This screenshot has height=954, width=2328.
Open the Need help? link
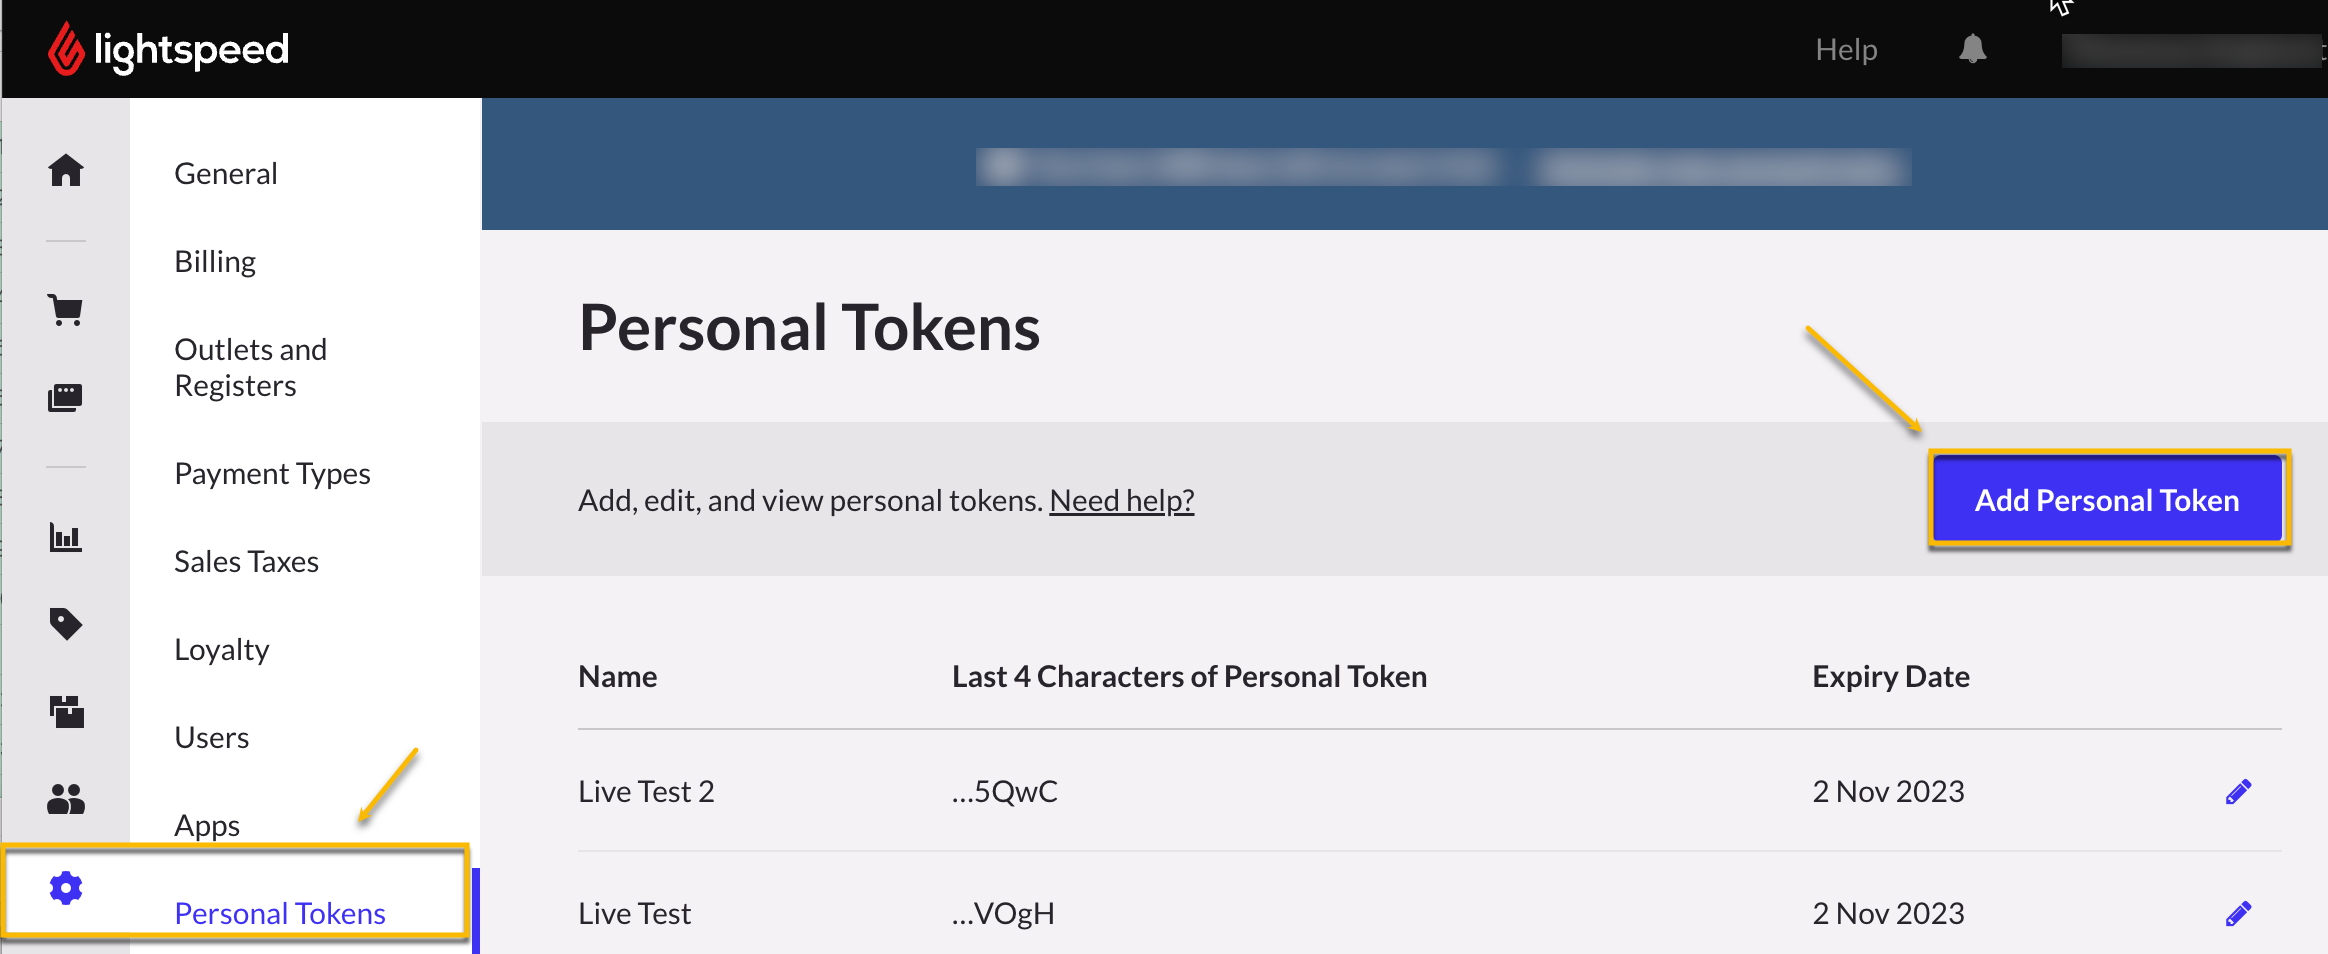(1121, 500)
